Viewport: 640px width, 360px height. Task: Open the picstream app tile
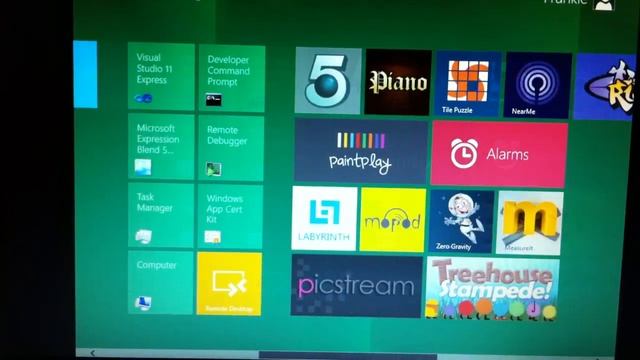tap(357, 286)
